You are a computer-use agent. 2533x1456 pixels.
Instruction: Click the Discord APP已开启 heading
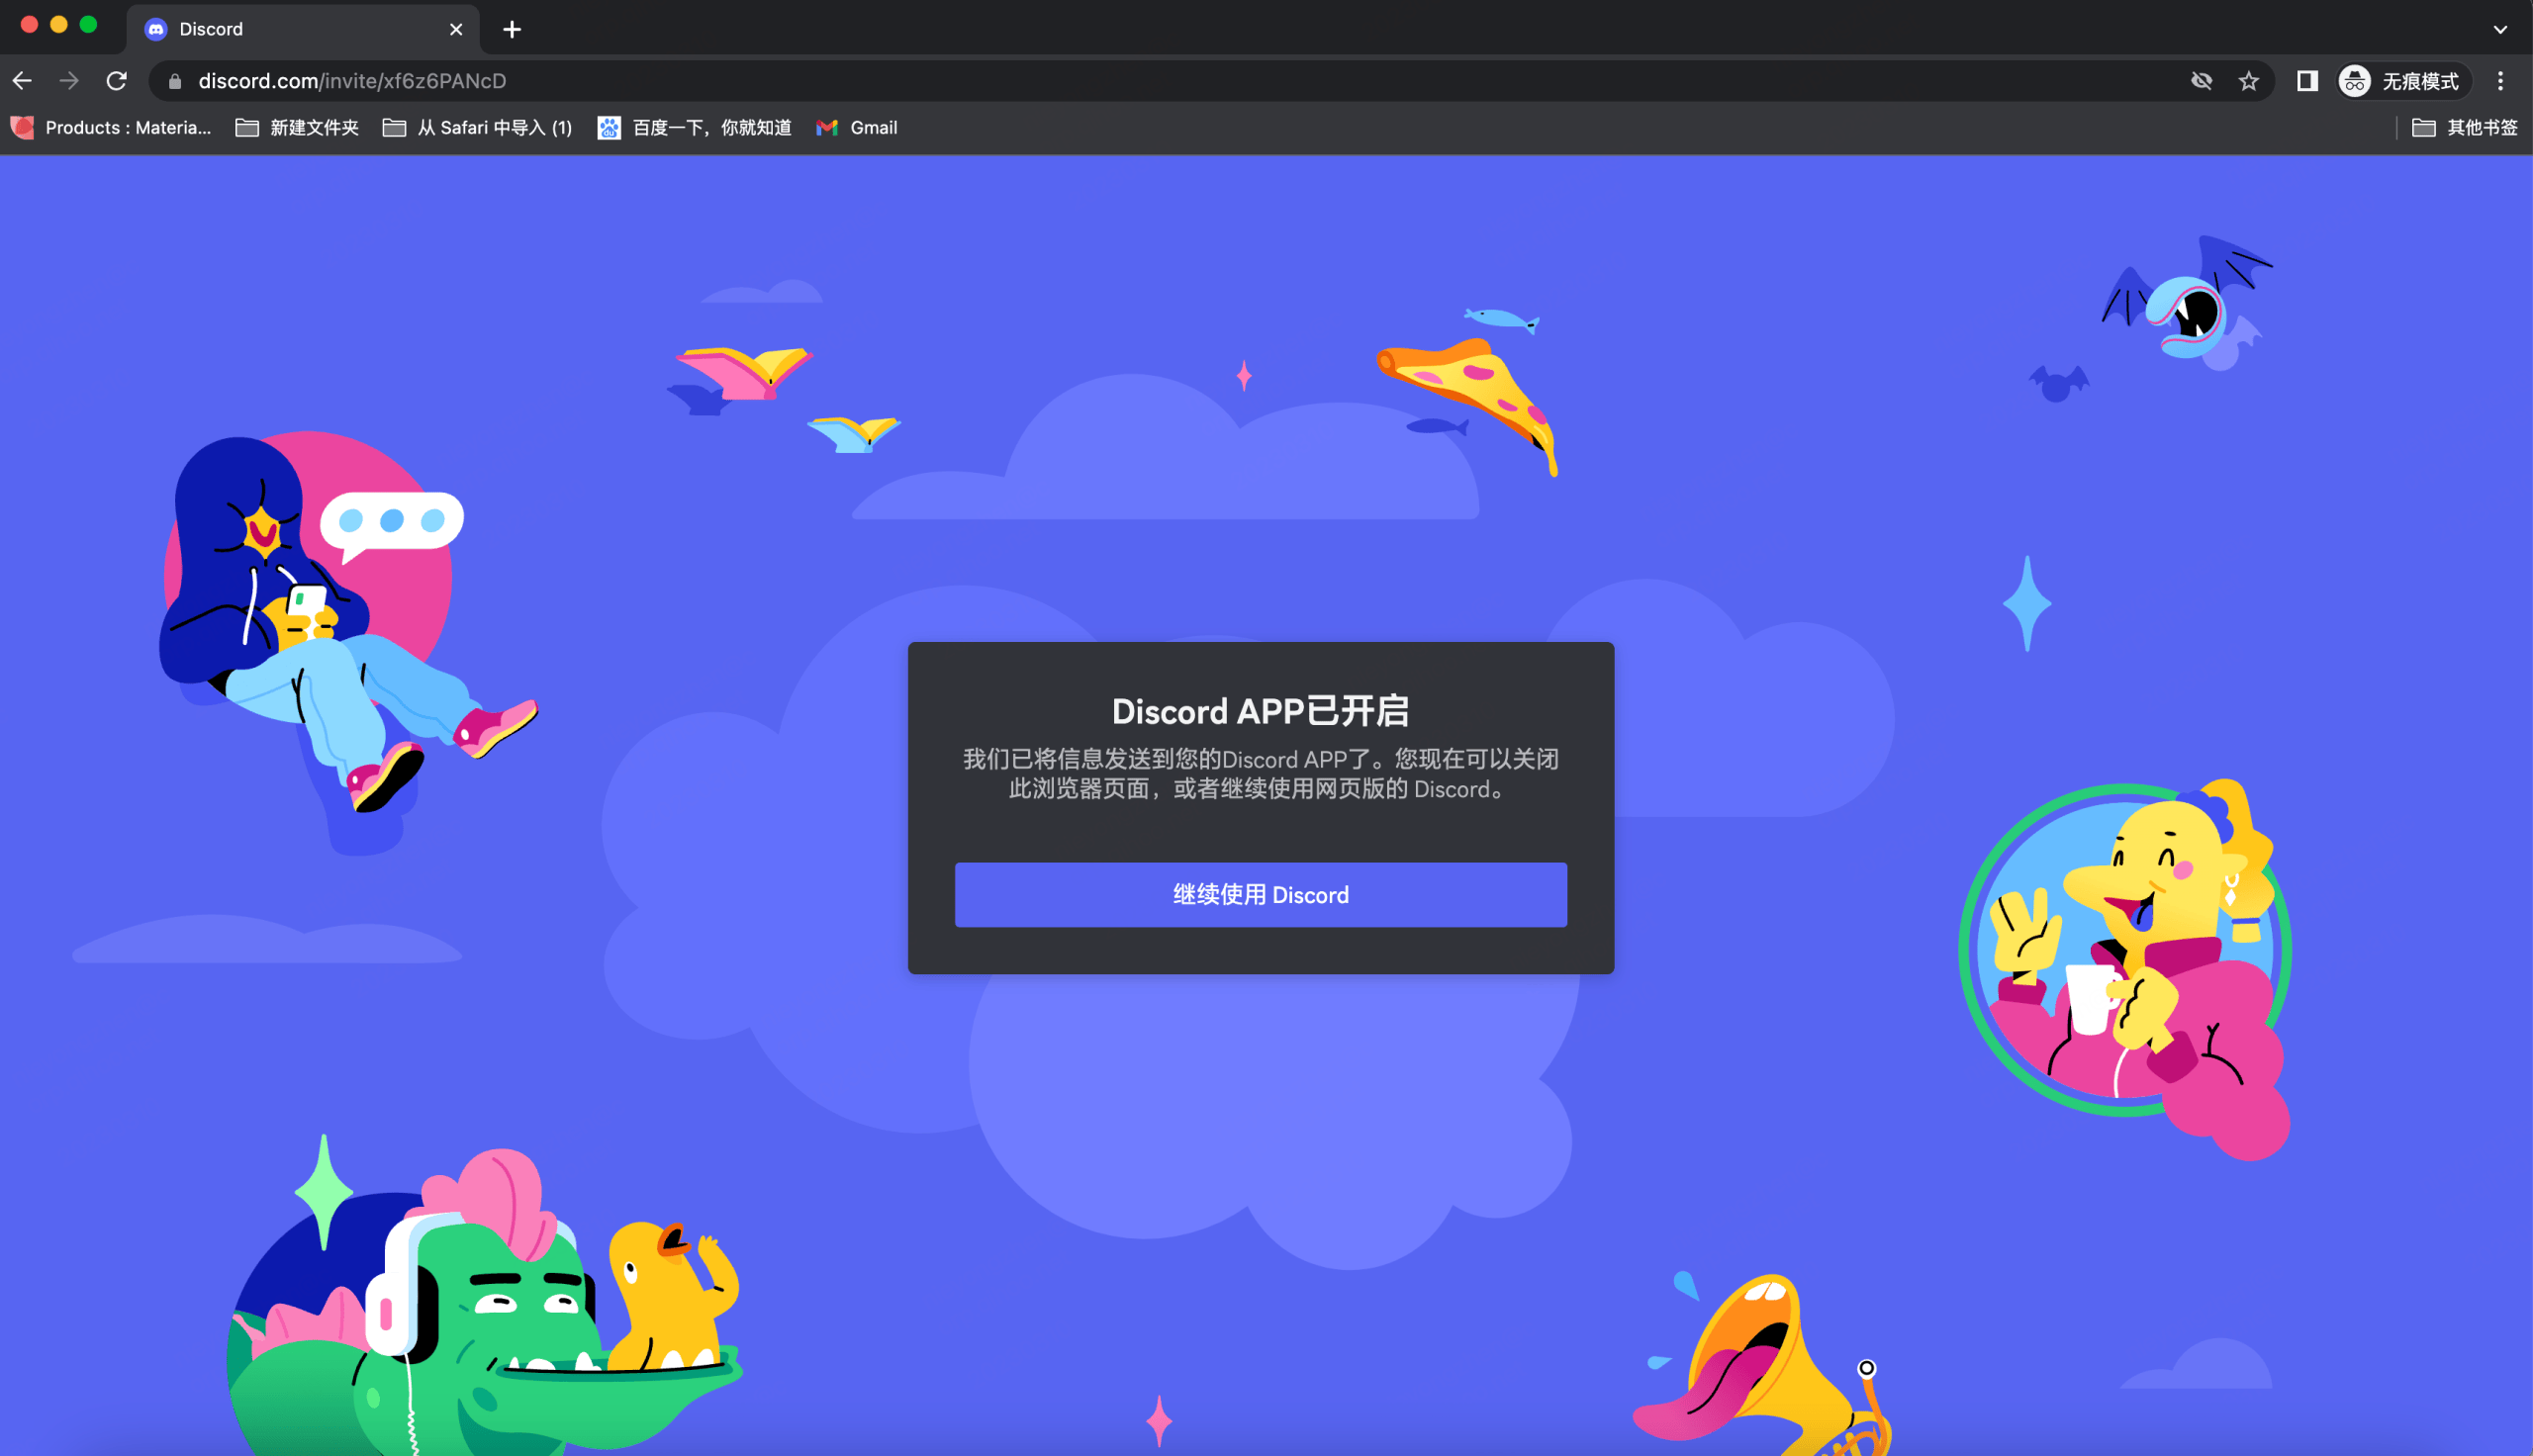(x=1261, y=711)
